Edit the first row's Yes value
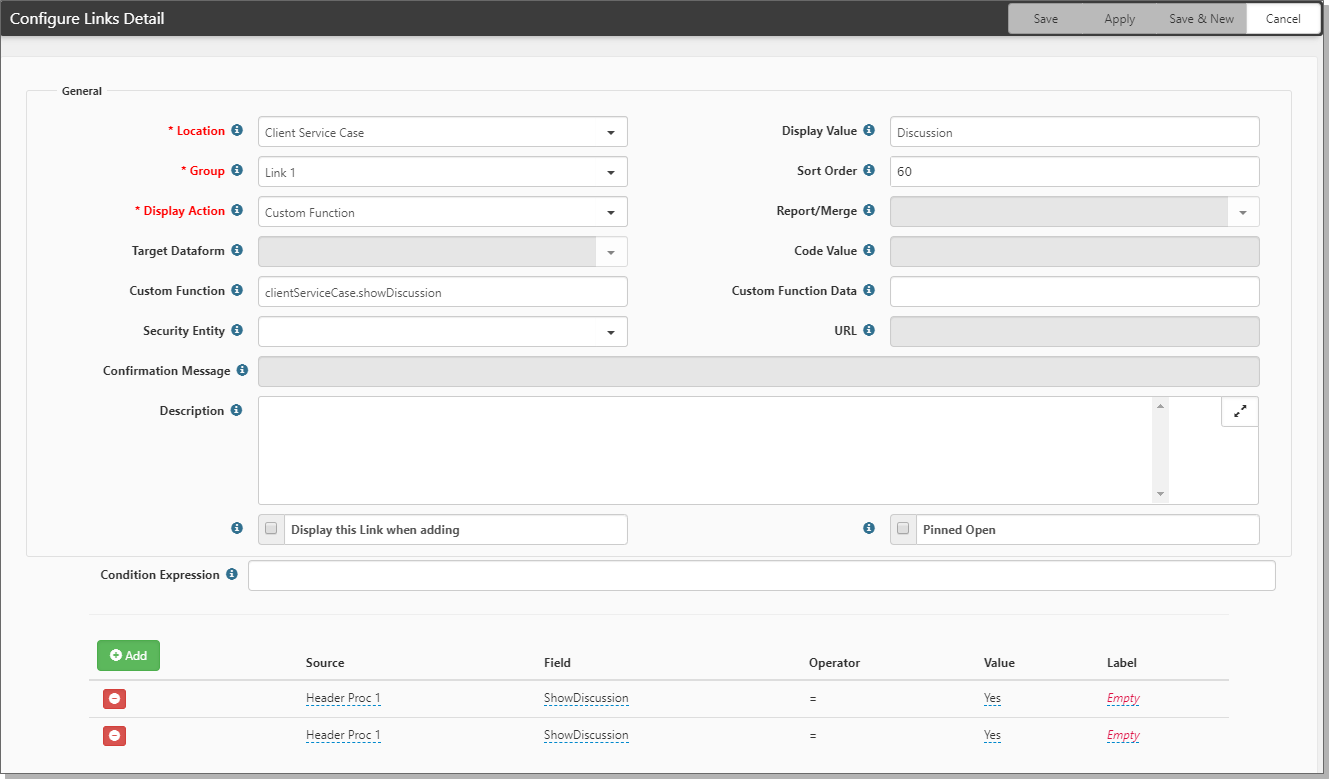Viewport: 1329px width, 779px height. (x=992, y=699)
